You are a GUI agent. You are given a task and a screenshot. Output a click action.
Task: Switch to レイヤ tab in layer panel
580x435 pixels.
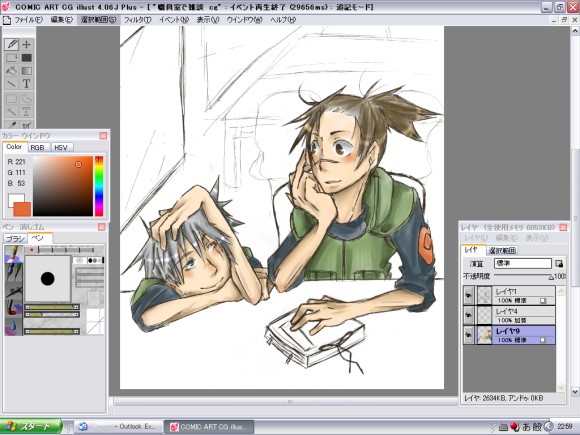click(472, 250)
